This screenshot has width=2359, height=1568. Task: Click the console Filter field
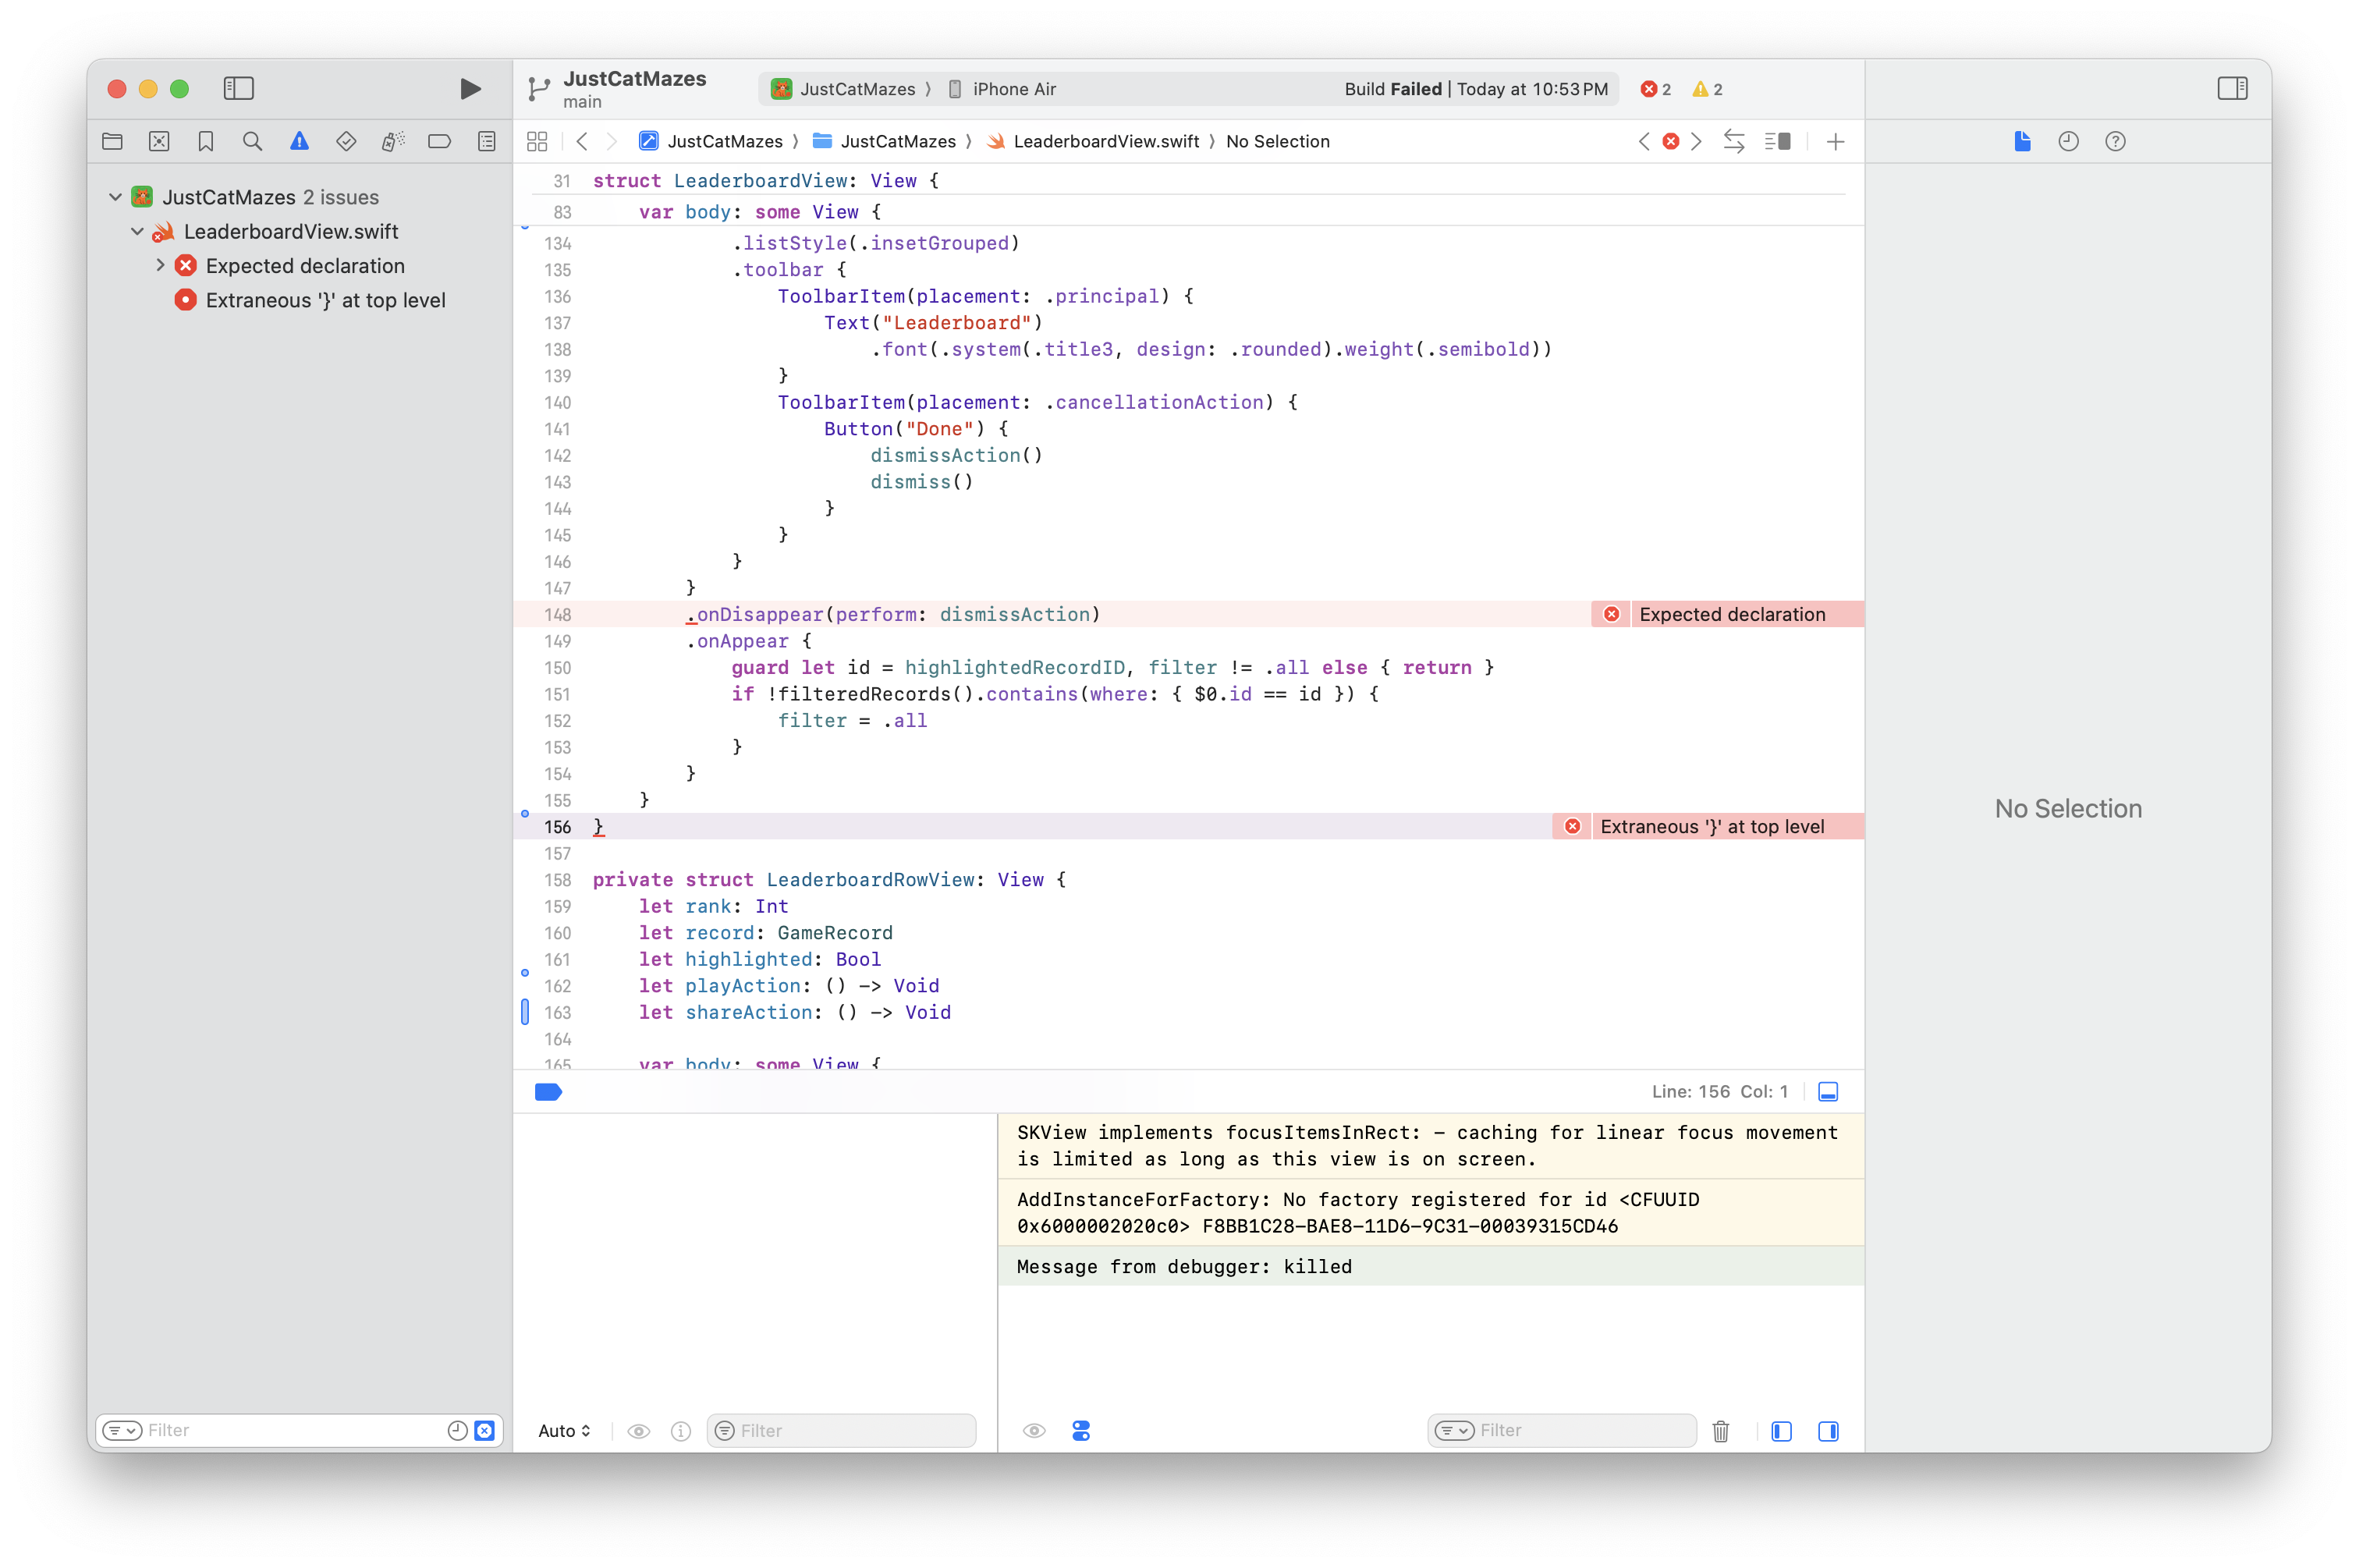coord(1580,1431)
